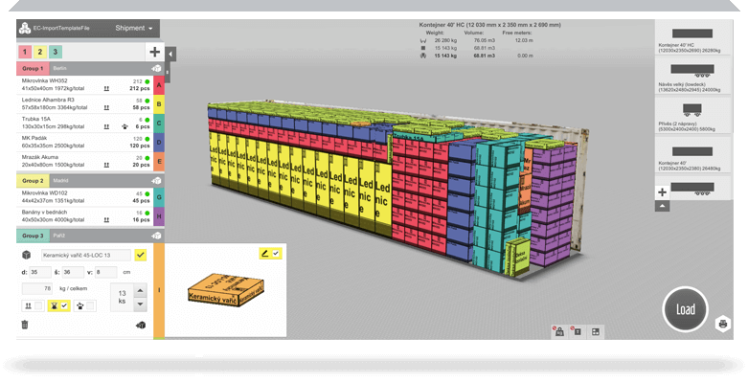Click Group 2 box icon at header right
This screenshot has height=383, width=748.
click(156, 181)
